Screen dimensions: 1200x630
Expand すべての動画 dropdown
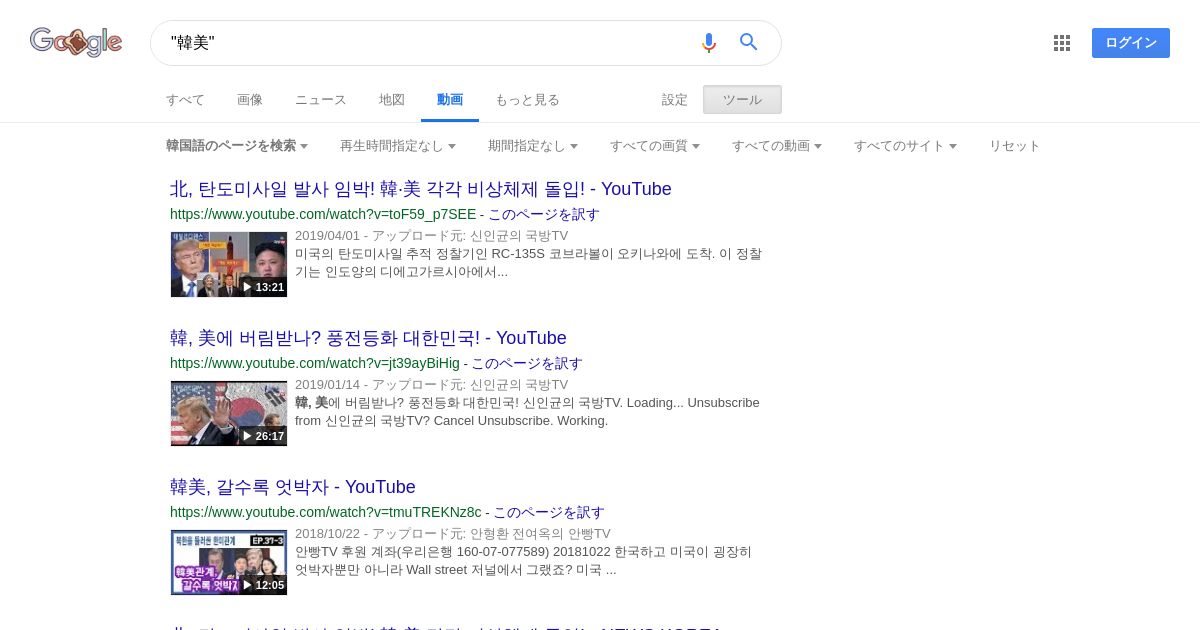777,146
